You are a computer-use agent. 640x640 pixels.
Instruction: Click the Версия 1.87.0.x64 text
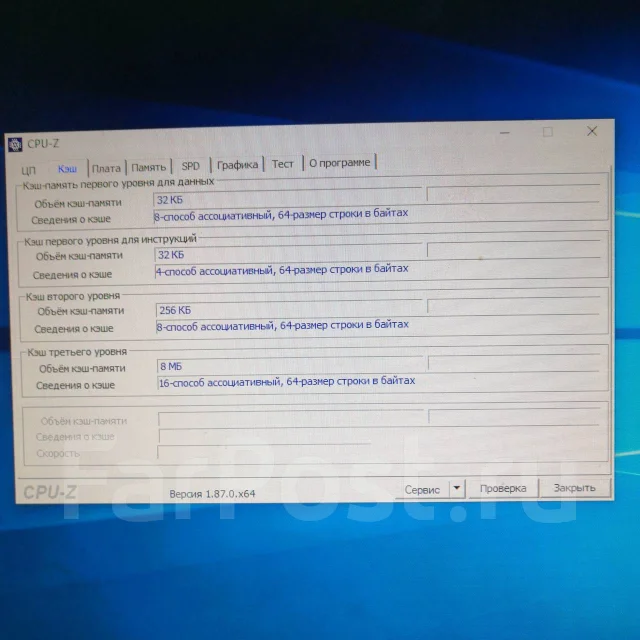coord(212,494)
